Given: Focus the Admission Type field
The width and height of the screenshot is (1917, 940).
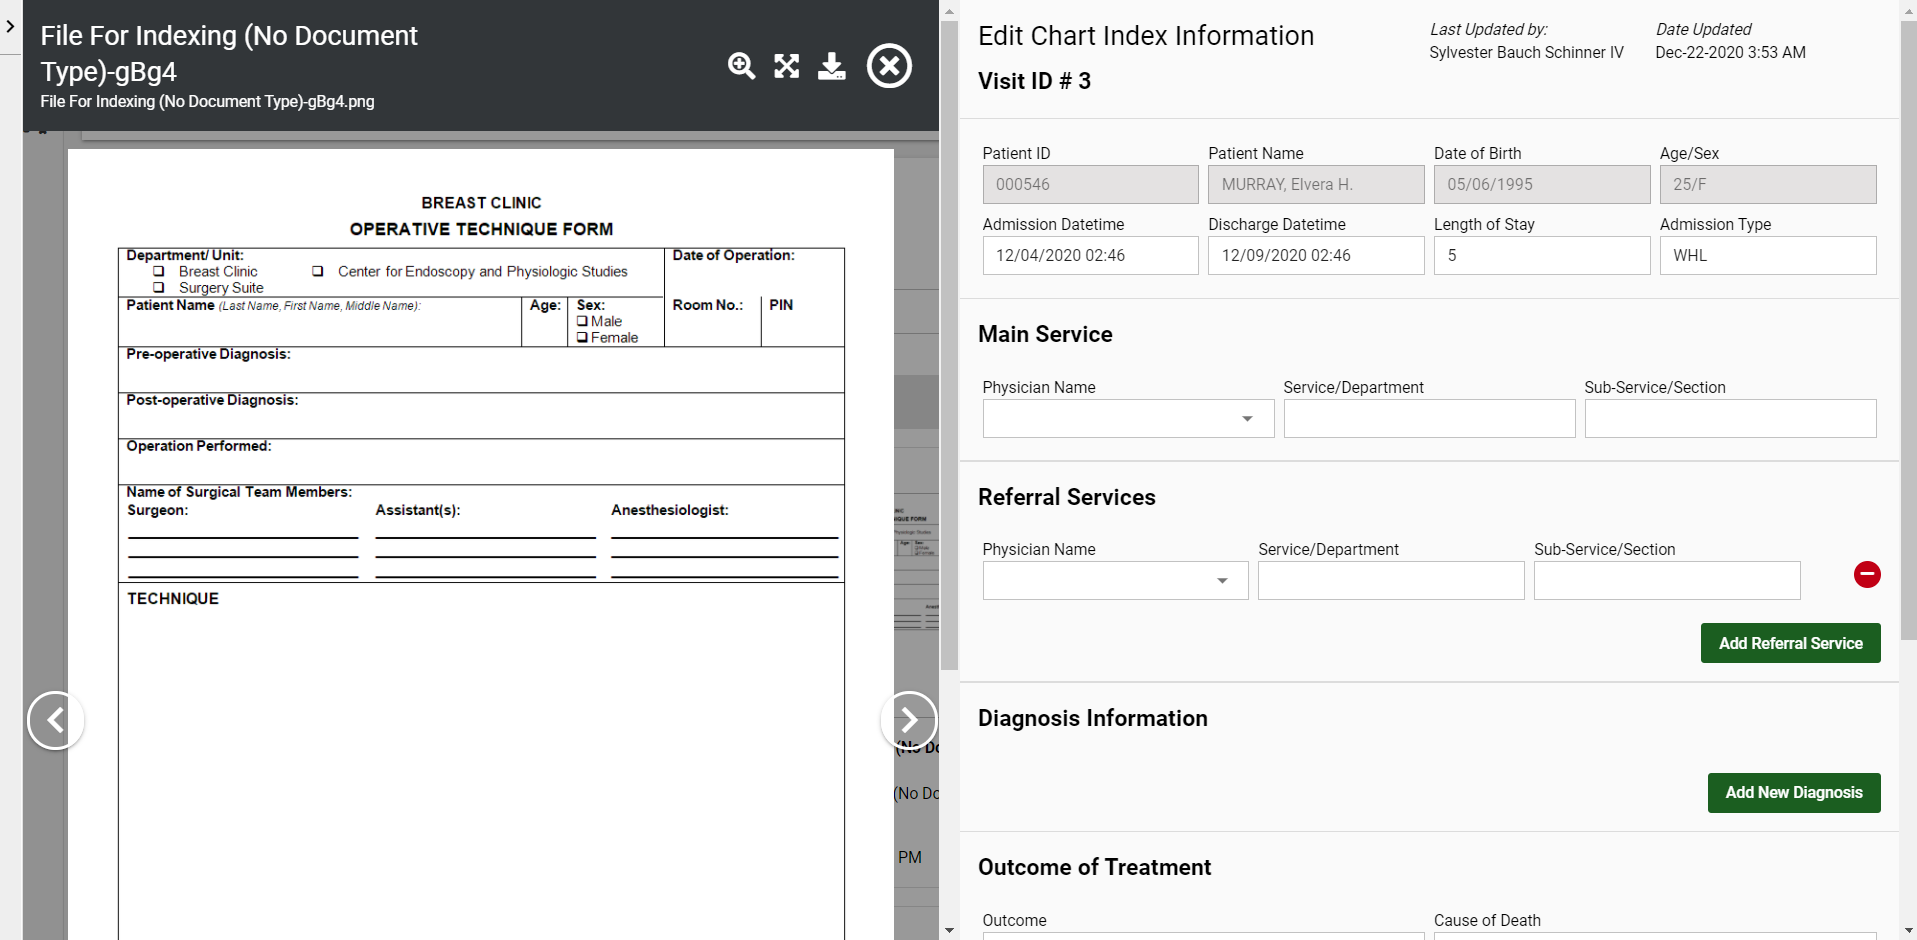Looking at the screenshot, I should click(1768, 256).
